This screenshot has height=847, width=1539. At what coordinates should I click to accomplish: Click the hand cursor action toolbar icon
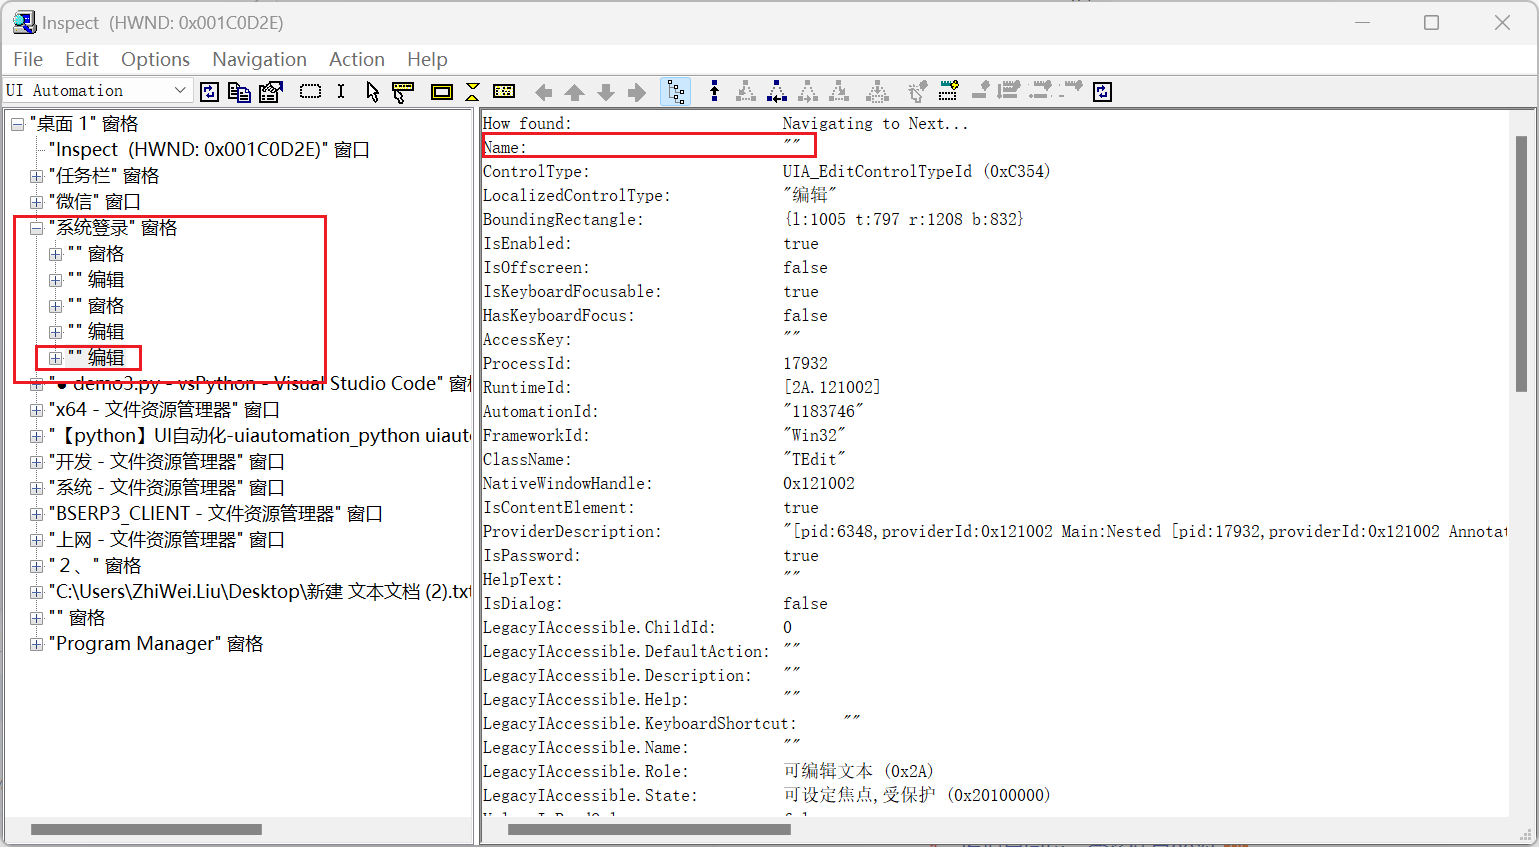(x=917, y=92)
